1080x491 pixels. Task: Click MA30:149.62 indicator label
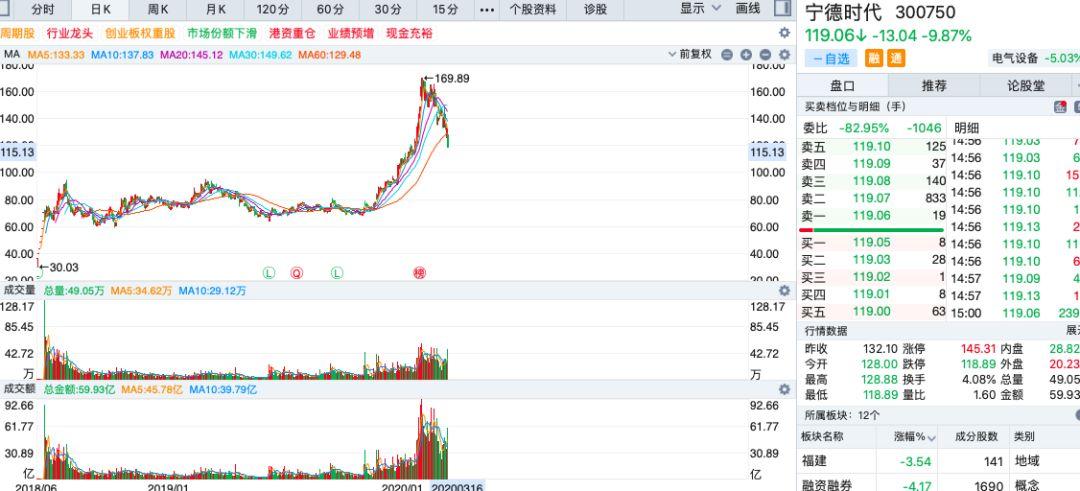click(x=261, y=54)
